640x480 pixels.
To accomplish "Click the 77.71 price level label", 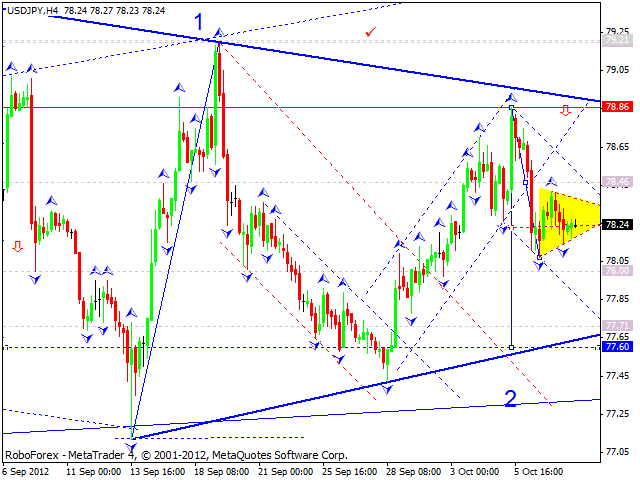I will tap(617, 325).
